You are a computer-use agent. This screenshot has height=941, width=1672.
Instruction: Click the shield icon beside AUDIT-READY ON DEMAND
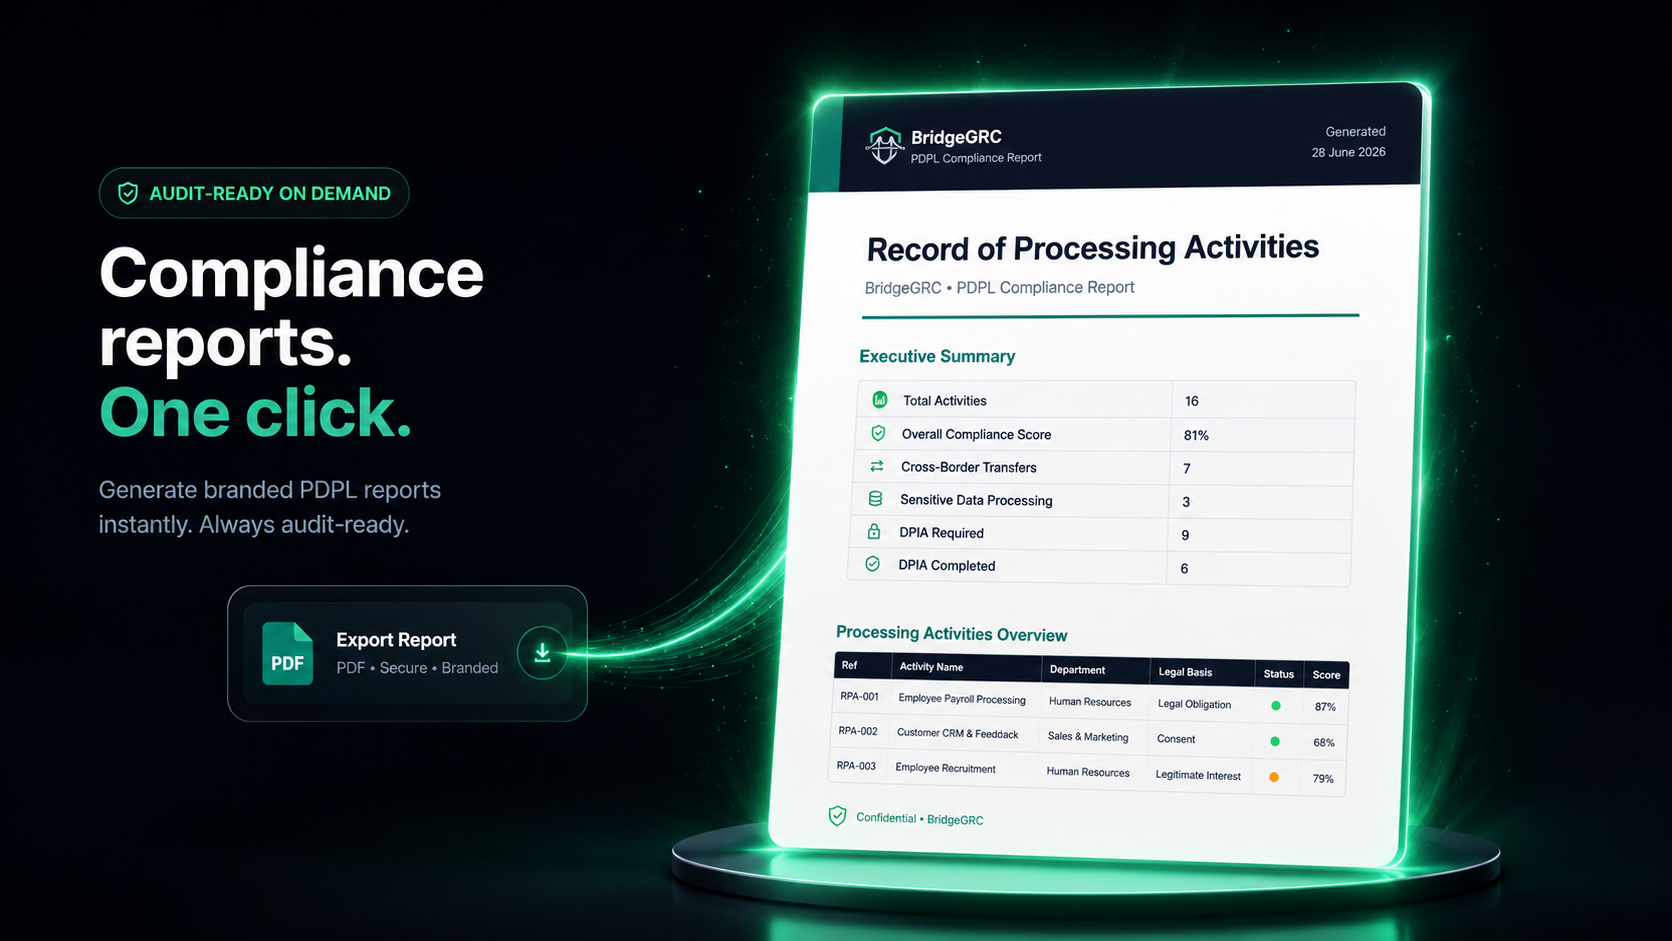pos(128,193)
